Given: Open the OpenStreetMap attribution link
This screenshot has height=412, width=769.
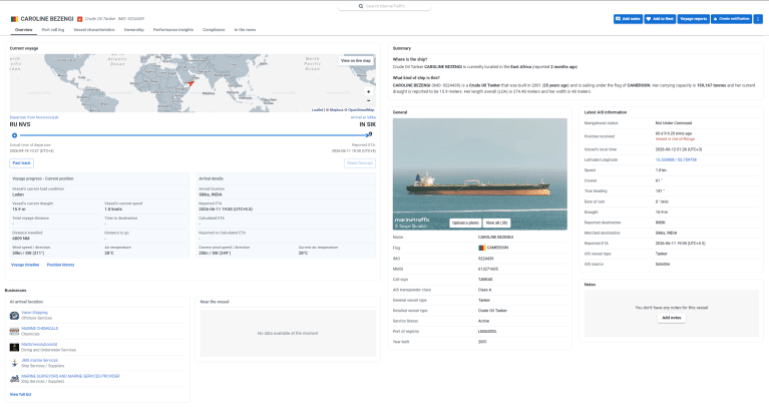Looking at the screenshot, I should point(361,110).
